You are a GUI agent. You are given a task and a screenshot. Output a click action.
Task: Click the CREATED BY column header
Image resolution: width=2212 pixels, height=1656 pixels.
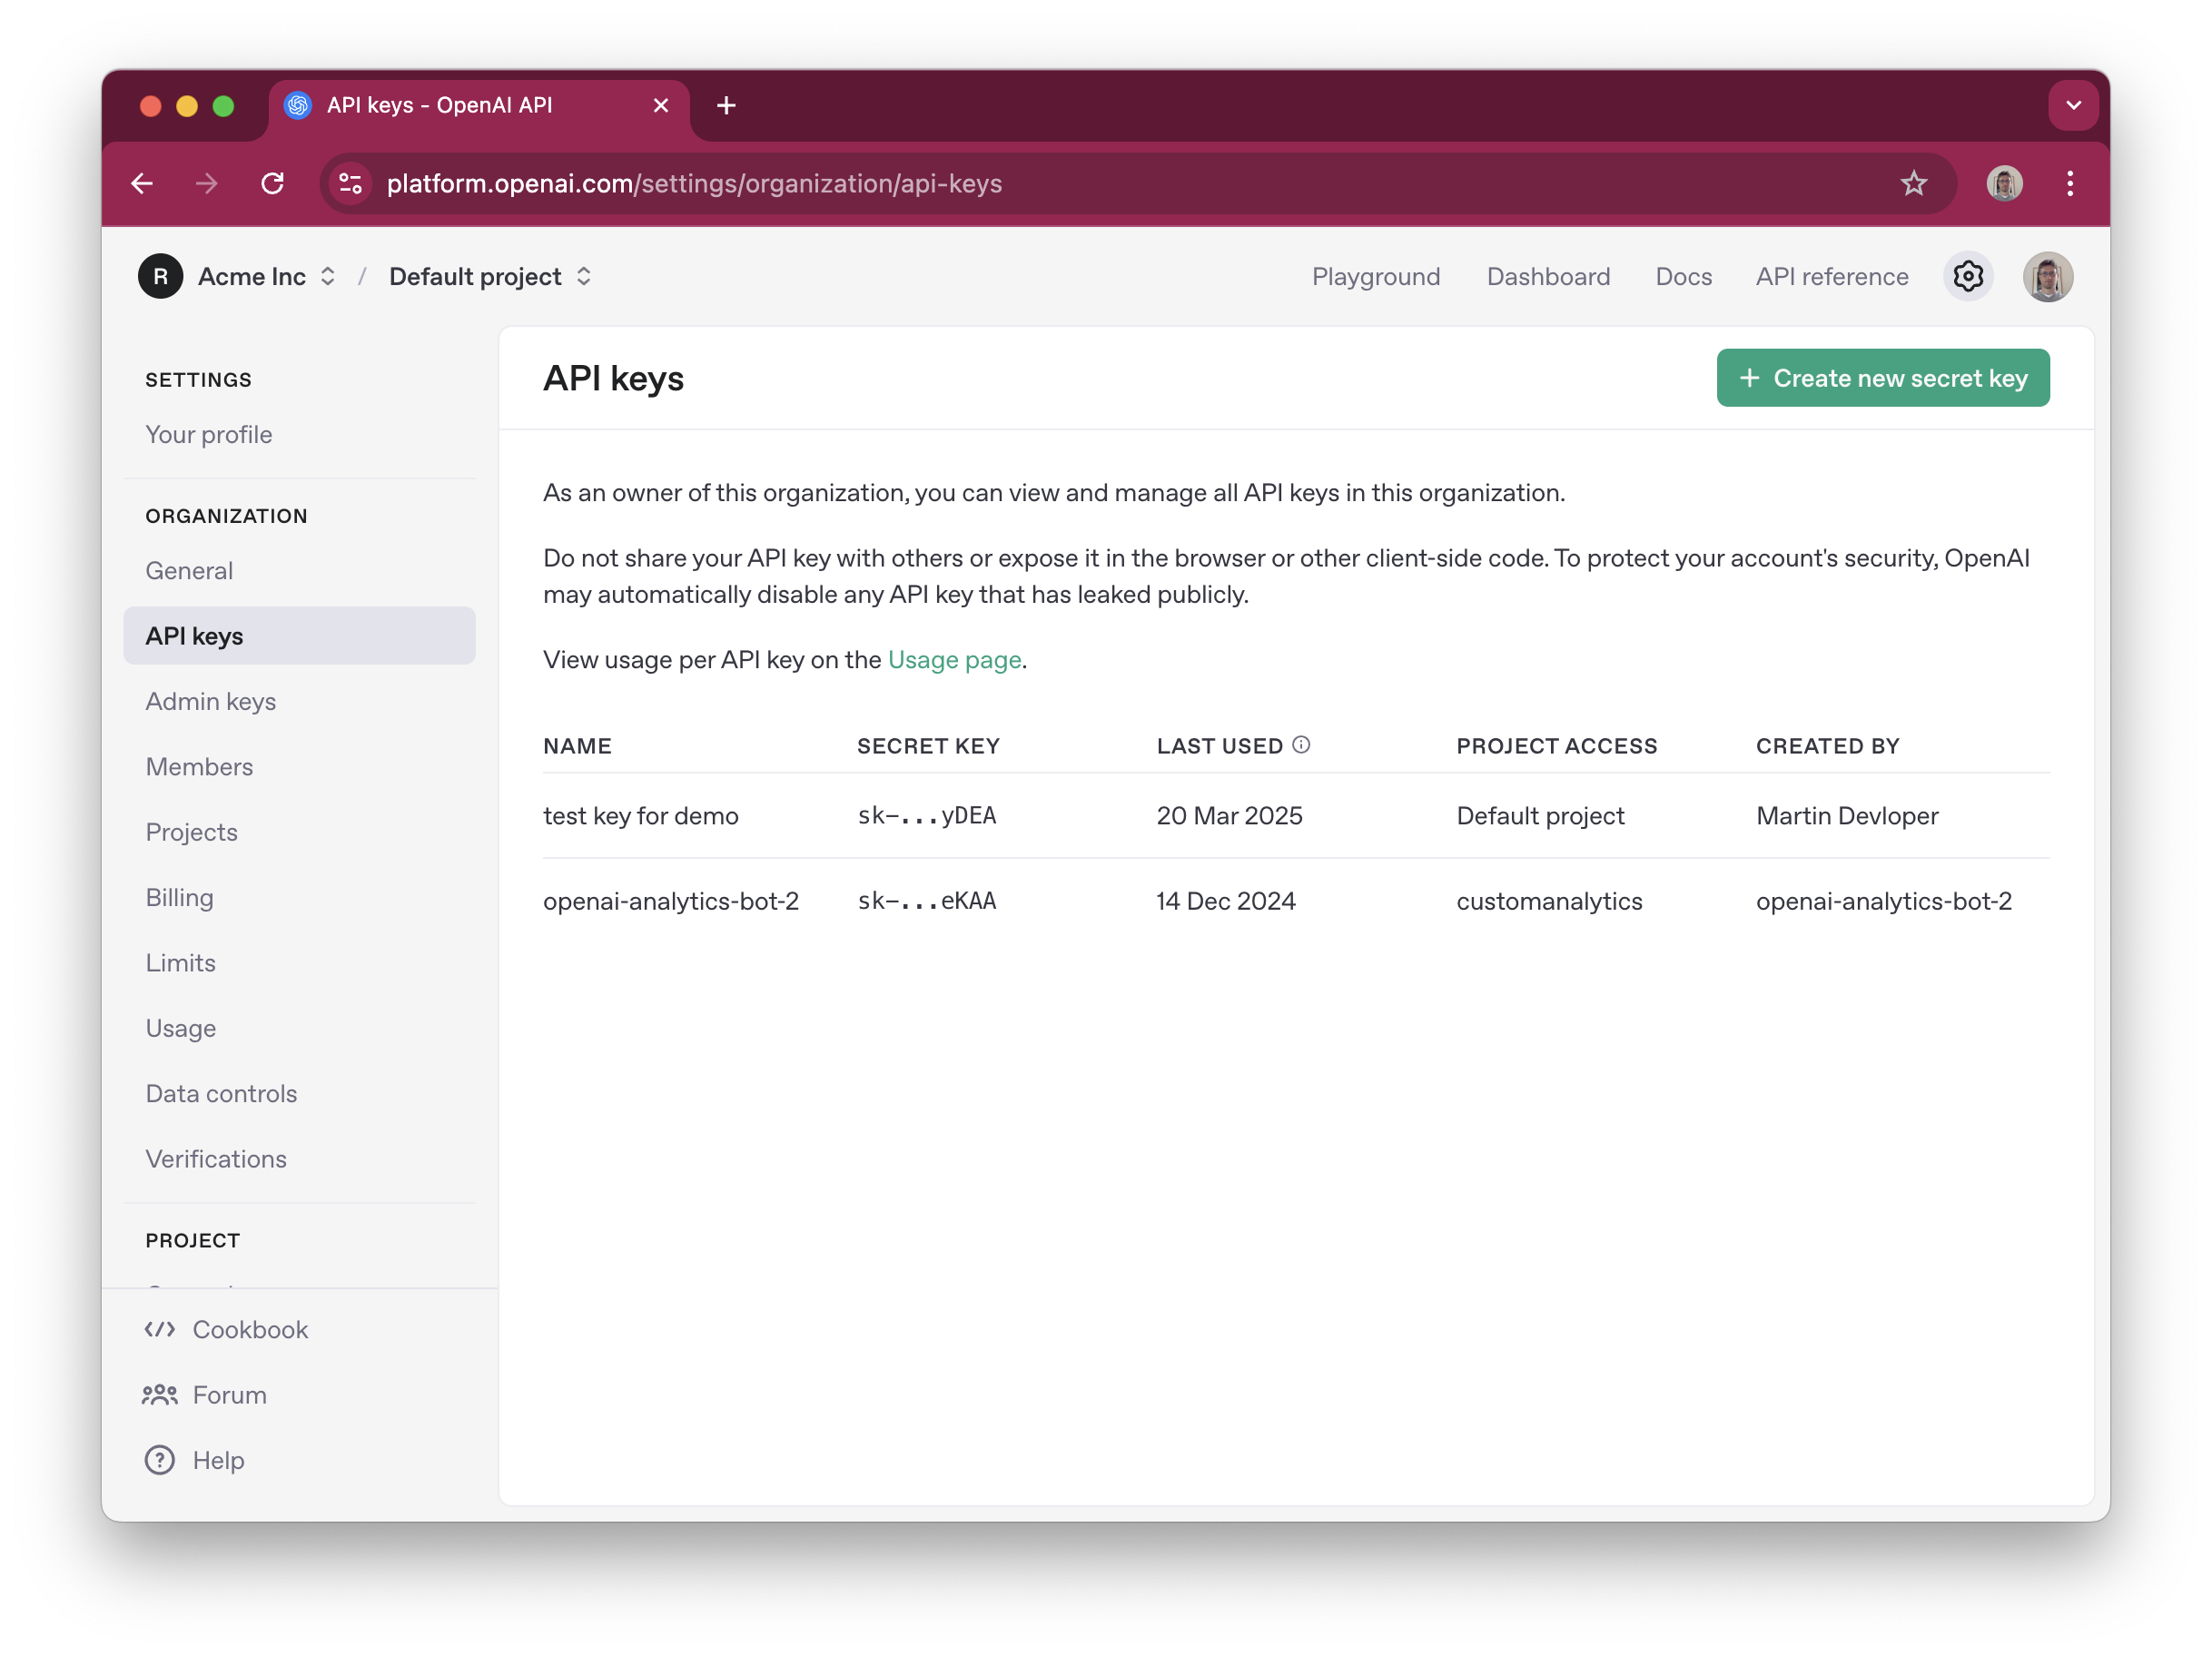[x=1828, y=746]
